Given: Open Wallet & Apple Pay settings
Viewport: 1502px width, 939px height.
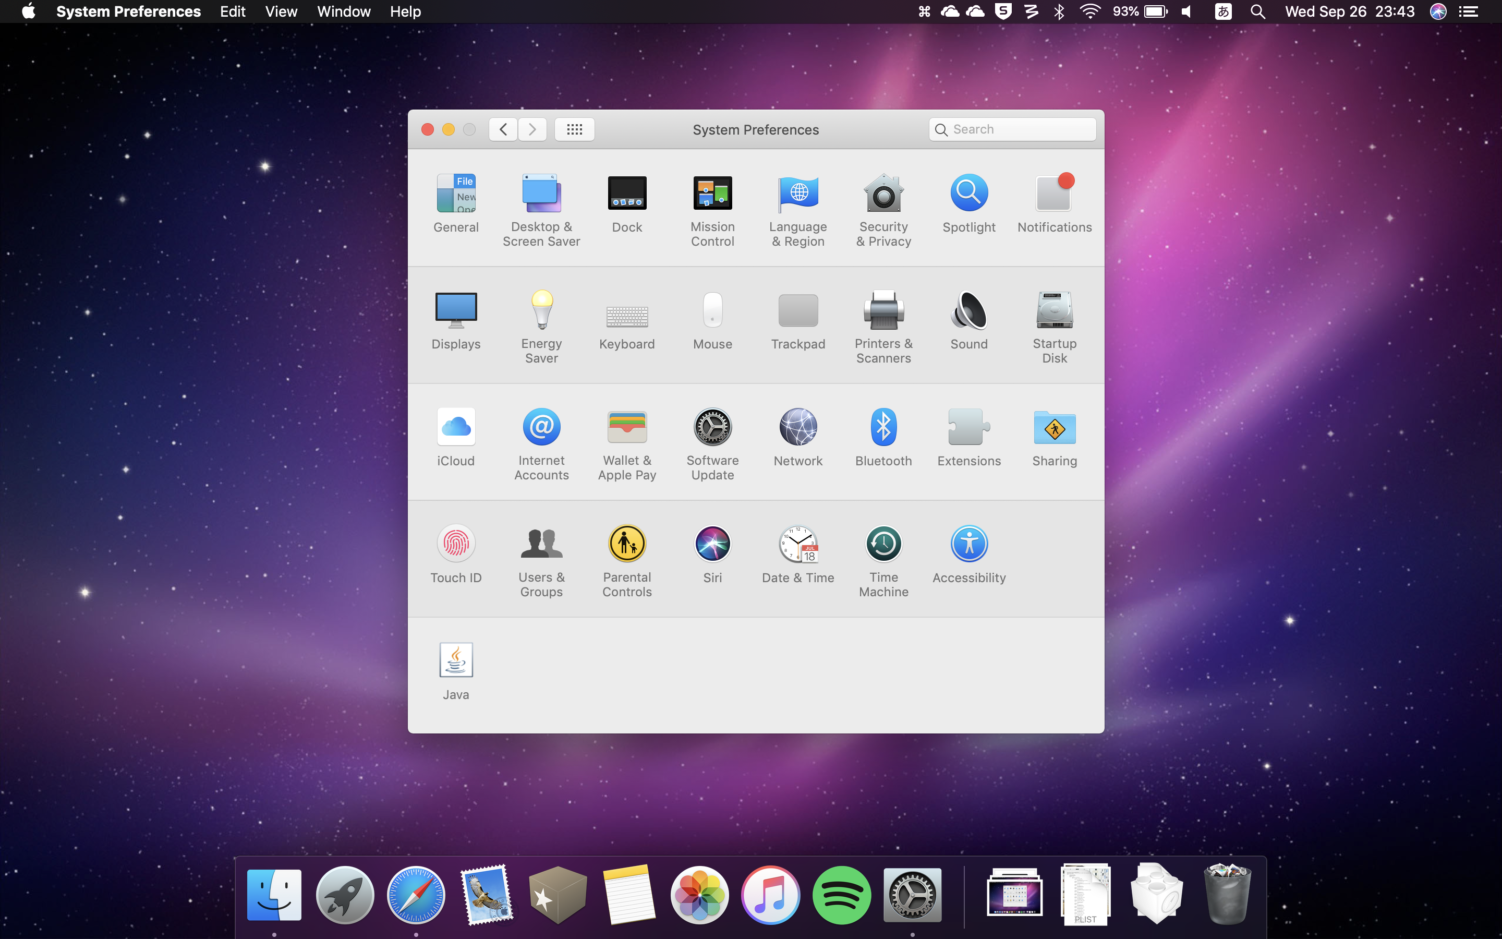Looking at the screenshot, I should [x=627, y=444].
